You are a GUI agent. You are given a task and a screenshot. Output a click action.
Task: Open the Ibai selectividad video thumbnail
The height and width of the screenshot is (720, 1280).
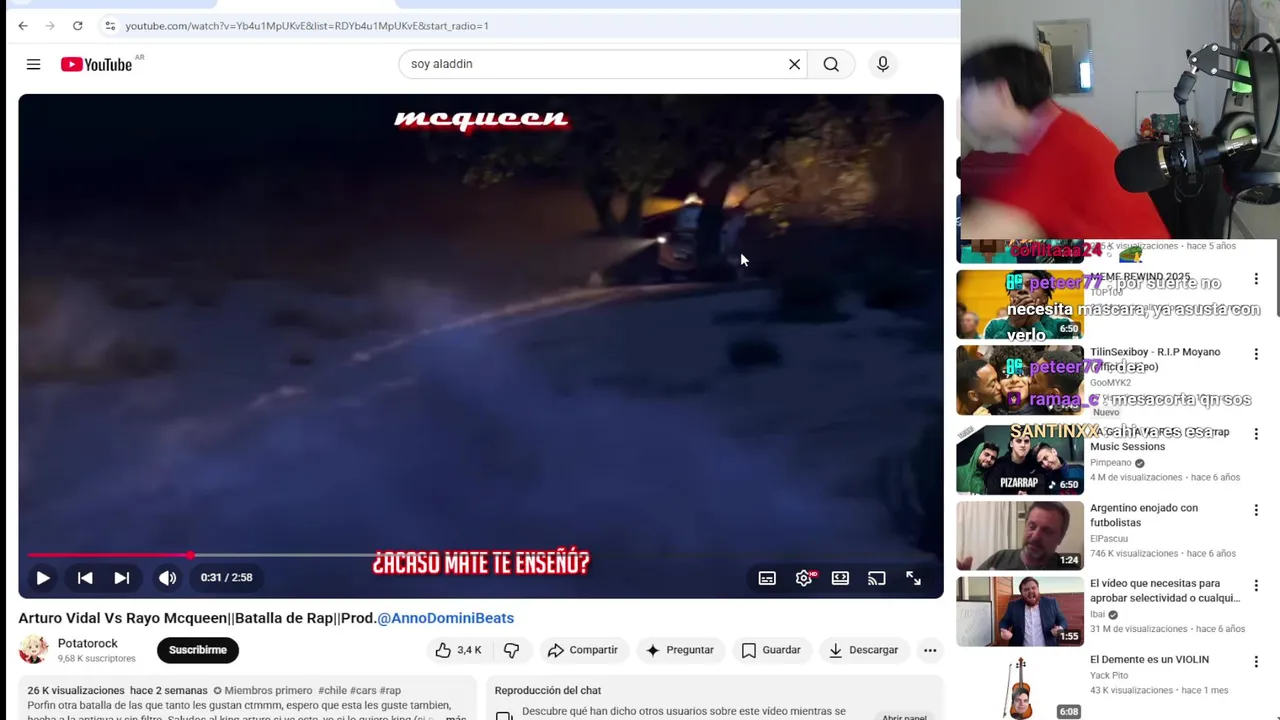point(1020,611)
